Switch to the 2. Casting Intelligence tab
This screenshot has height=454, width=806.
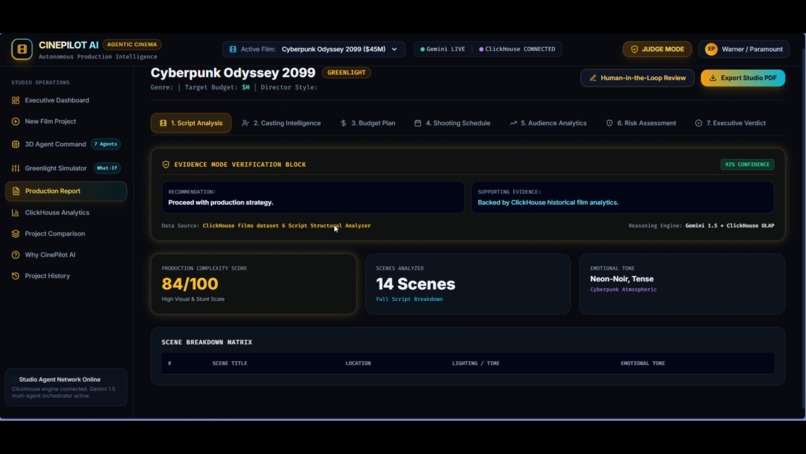[282, 123]
